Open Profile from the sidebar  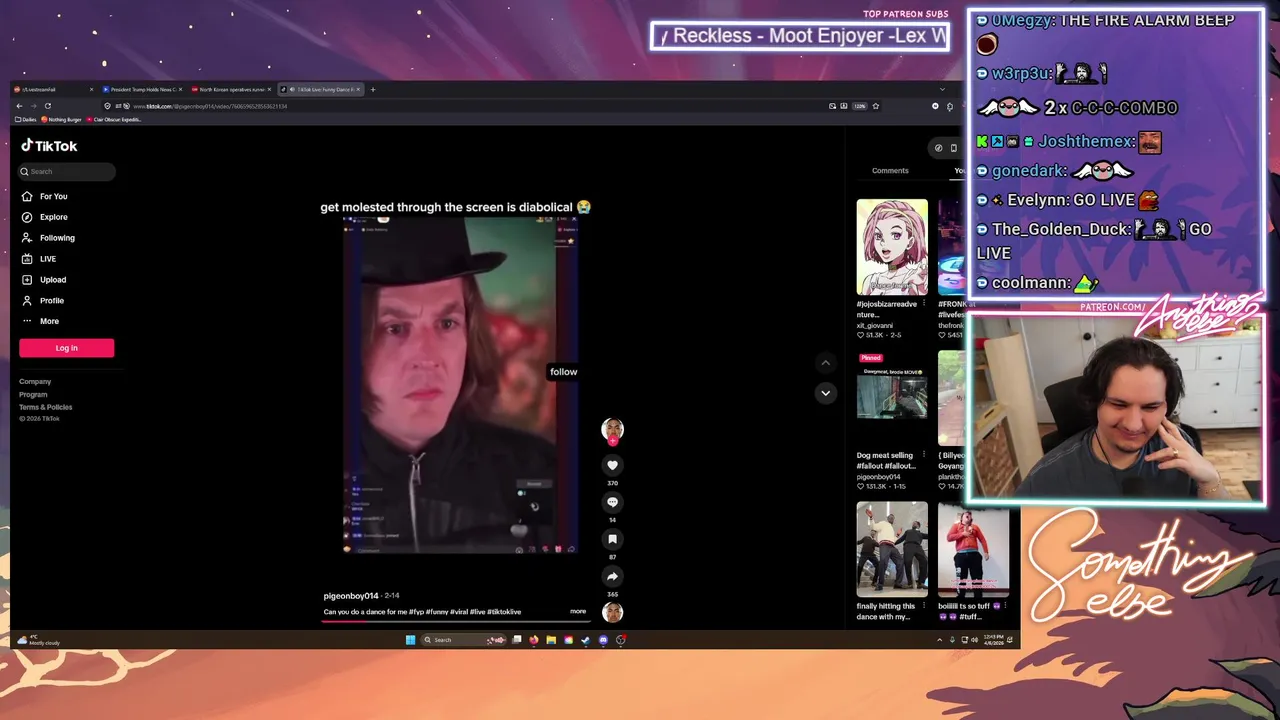tap(44, 300)
